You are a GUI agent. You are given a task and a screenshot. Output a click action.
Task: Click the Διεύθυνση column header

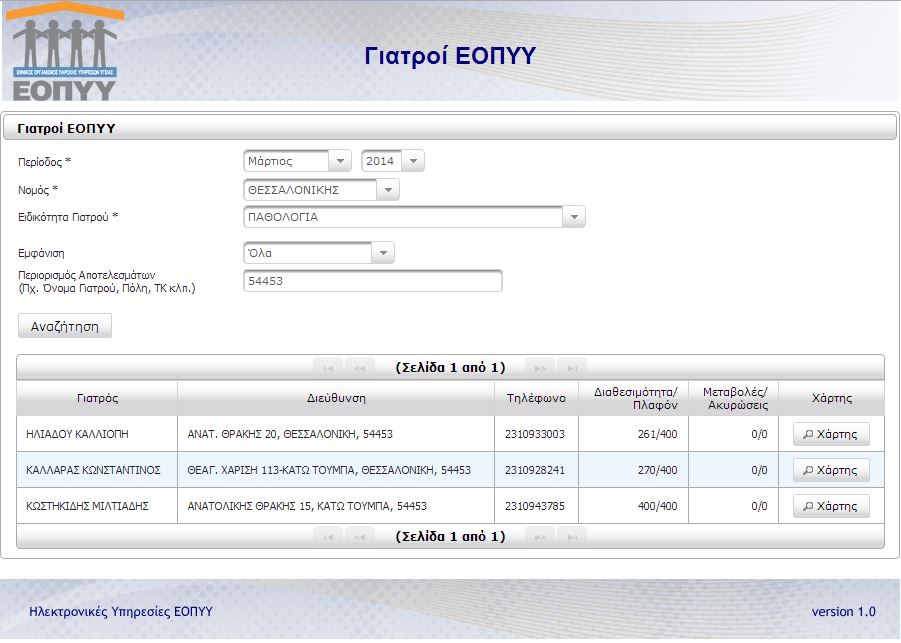(x=336, y=398)
